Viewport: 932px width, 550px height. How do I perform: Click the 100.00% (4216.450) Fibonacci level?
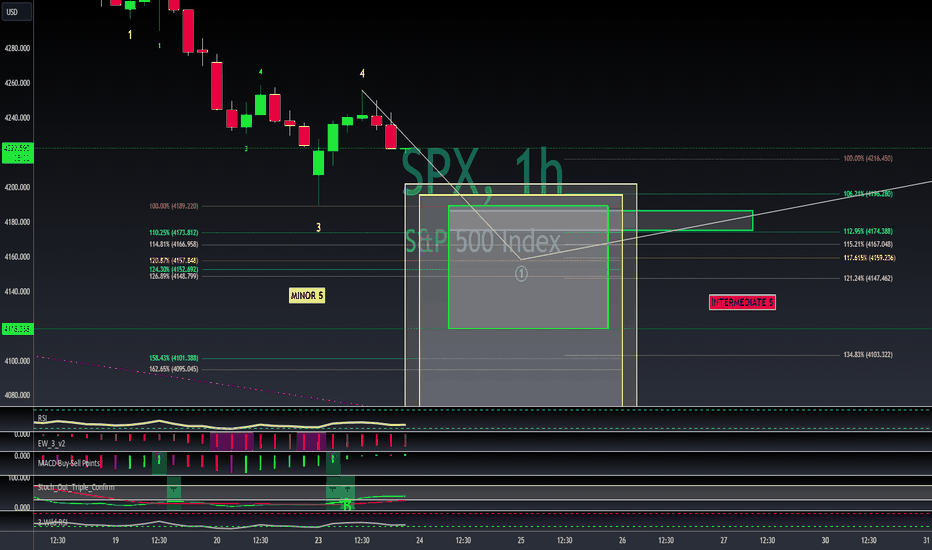[868, 158]
